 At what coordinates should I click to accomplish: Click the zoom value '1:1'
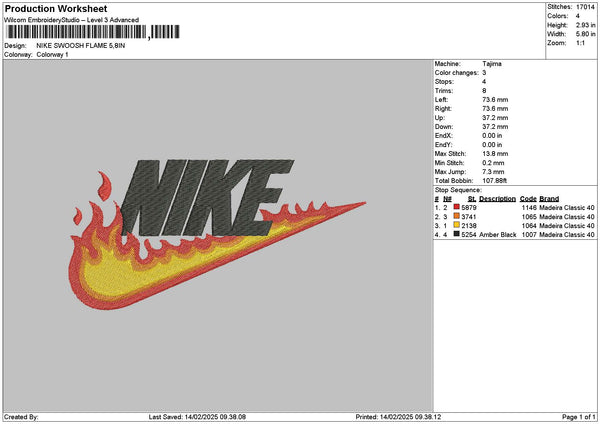point(580,43)
